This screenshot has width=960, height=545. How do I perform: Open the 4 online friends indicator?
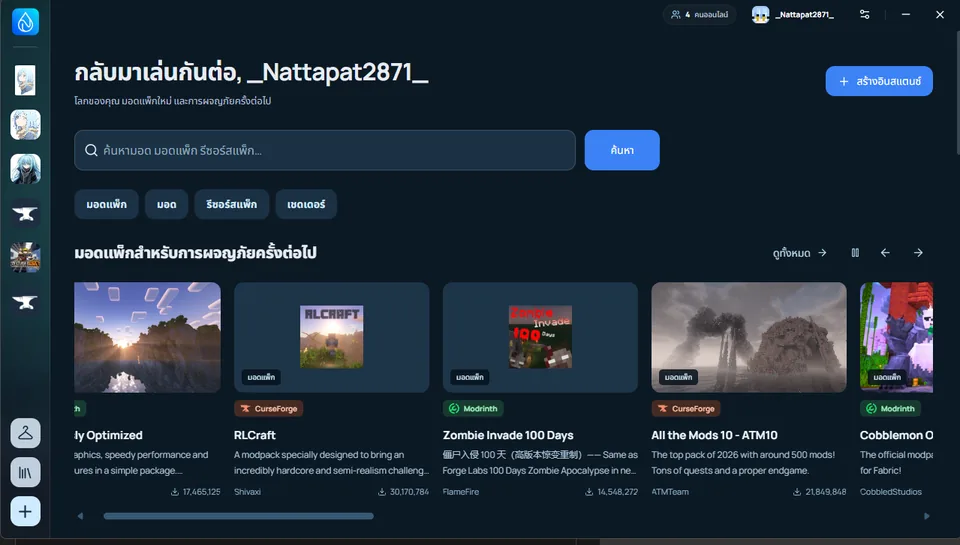(x=699, y=14)
